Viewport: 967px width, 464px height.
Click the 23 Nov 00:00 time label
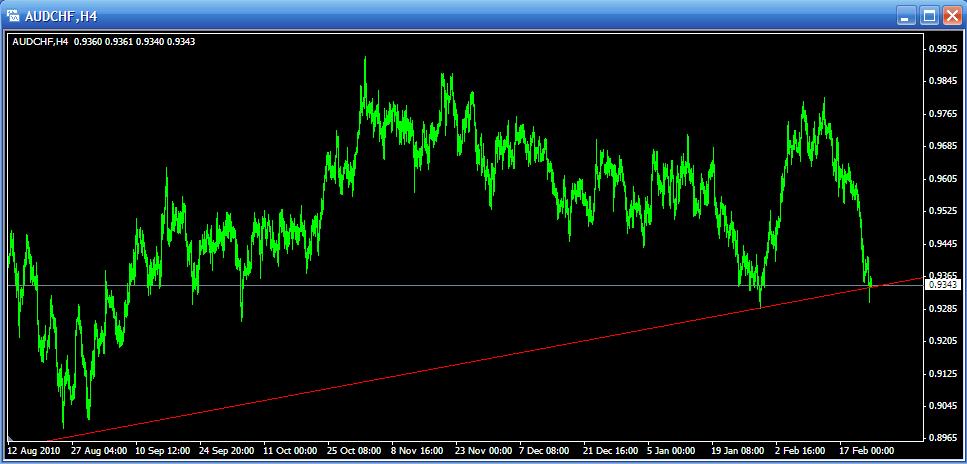coord(483,451)
